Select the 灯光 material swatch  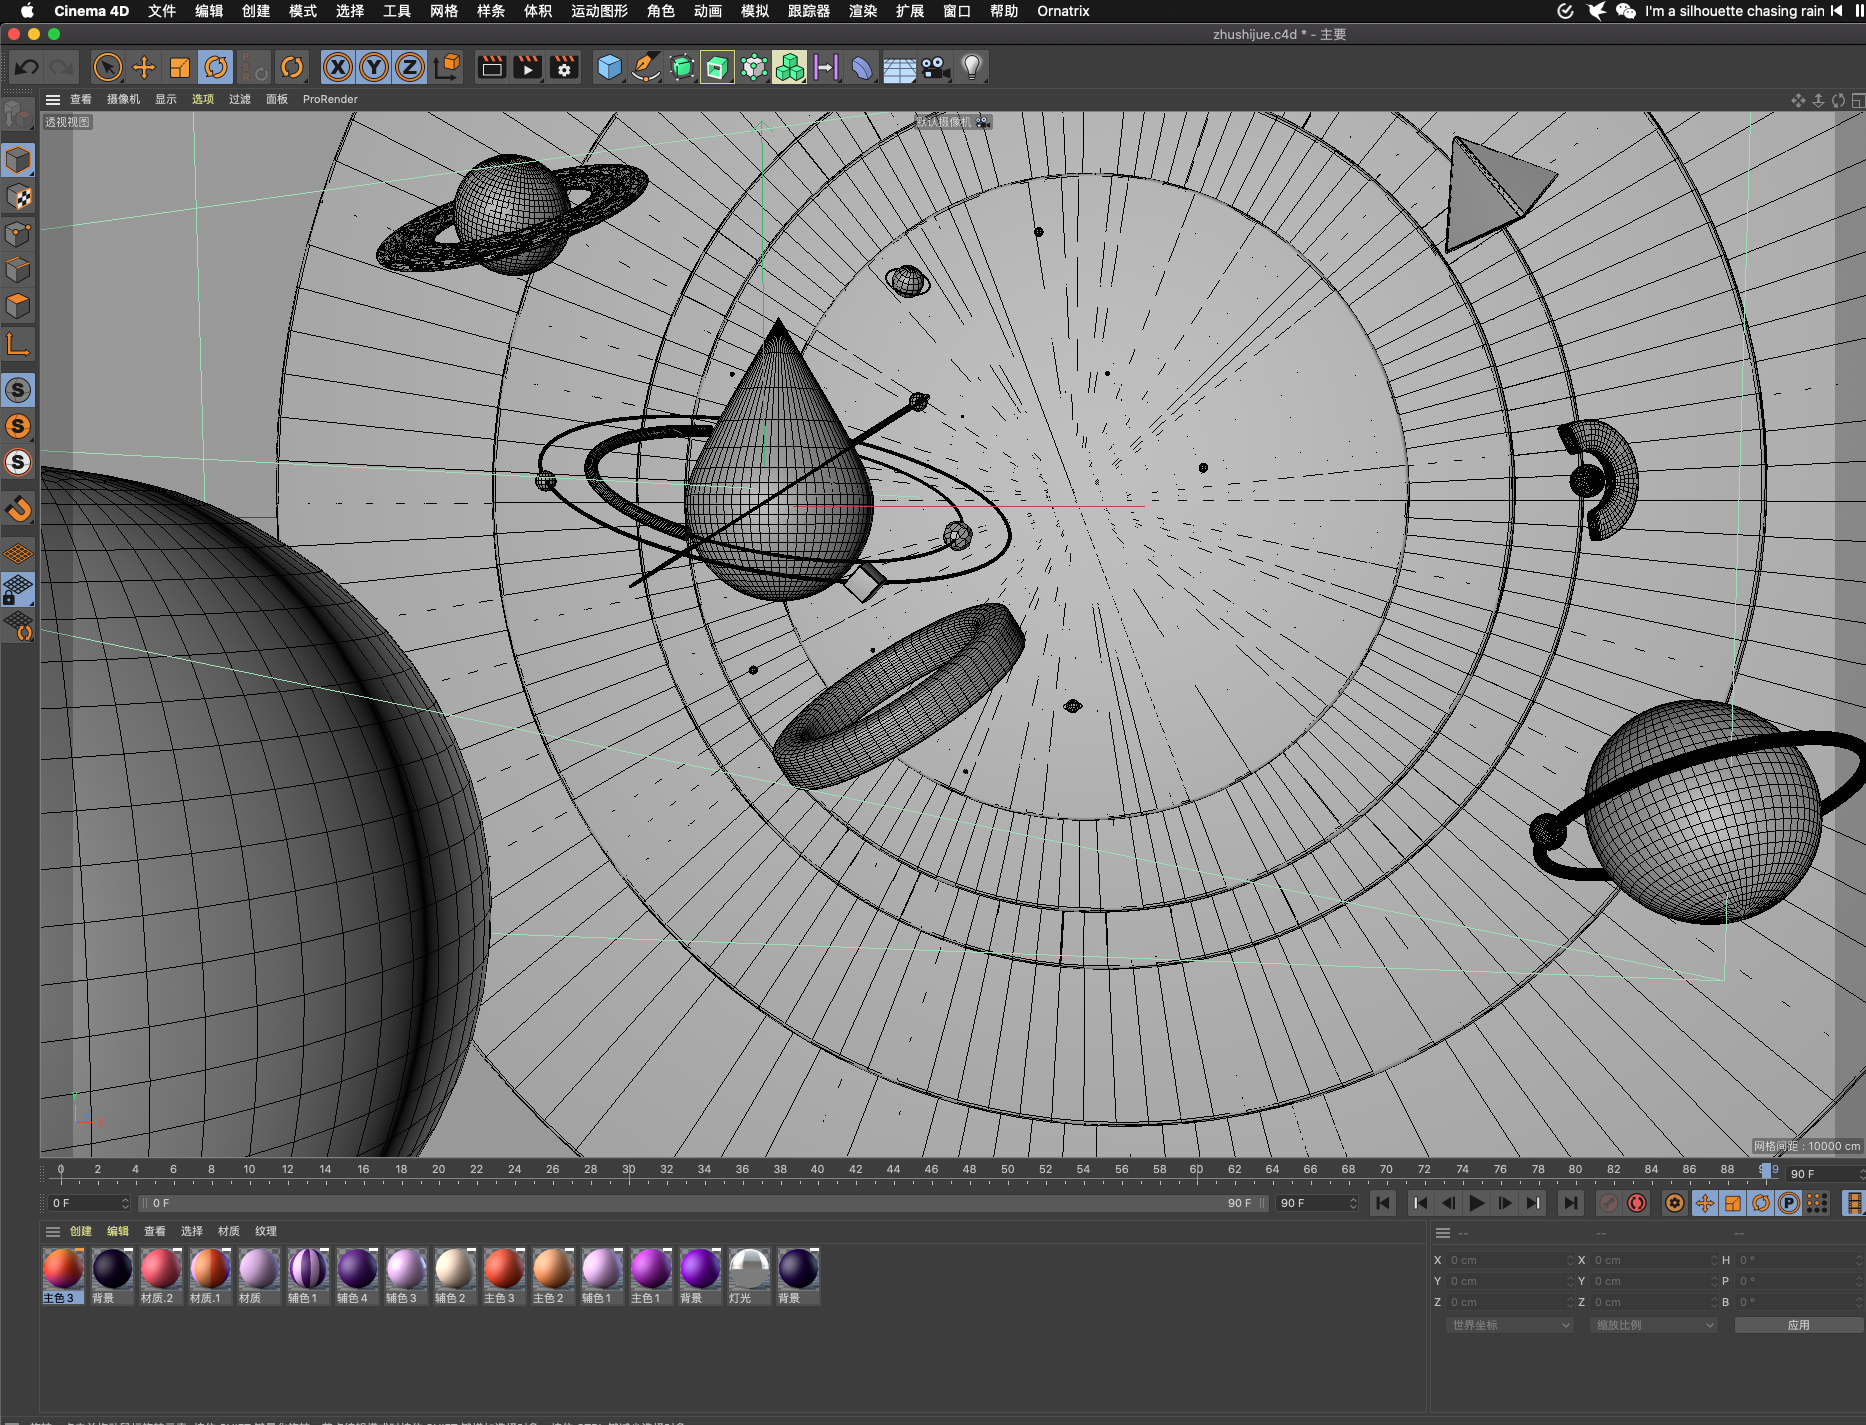coord(749,1269)
